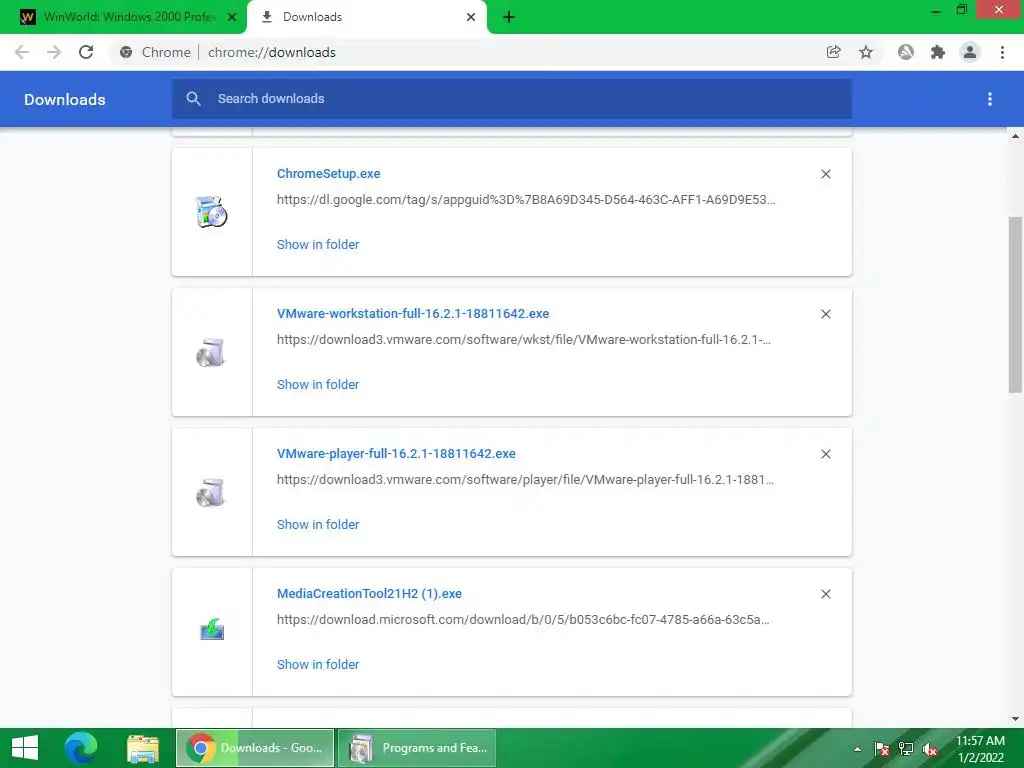Open MediaCreationTool21H2 (1).exe link
Viewport: 1024px width, 768px height.
pos(369,594)
